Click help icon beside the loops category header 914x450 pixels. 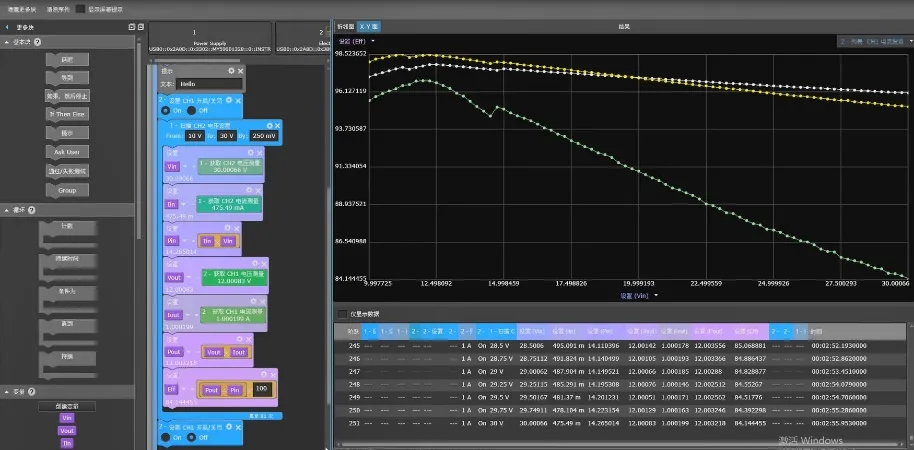(x=31, y=210)
